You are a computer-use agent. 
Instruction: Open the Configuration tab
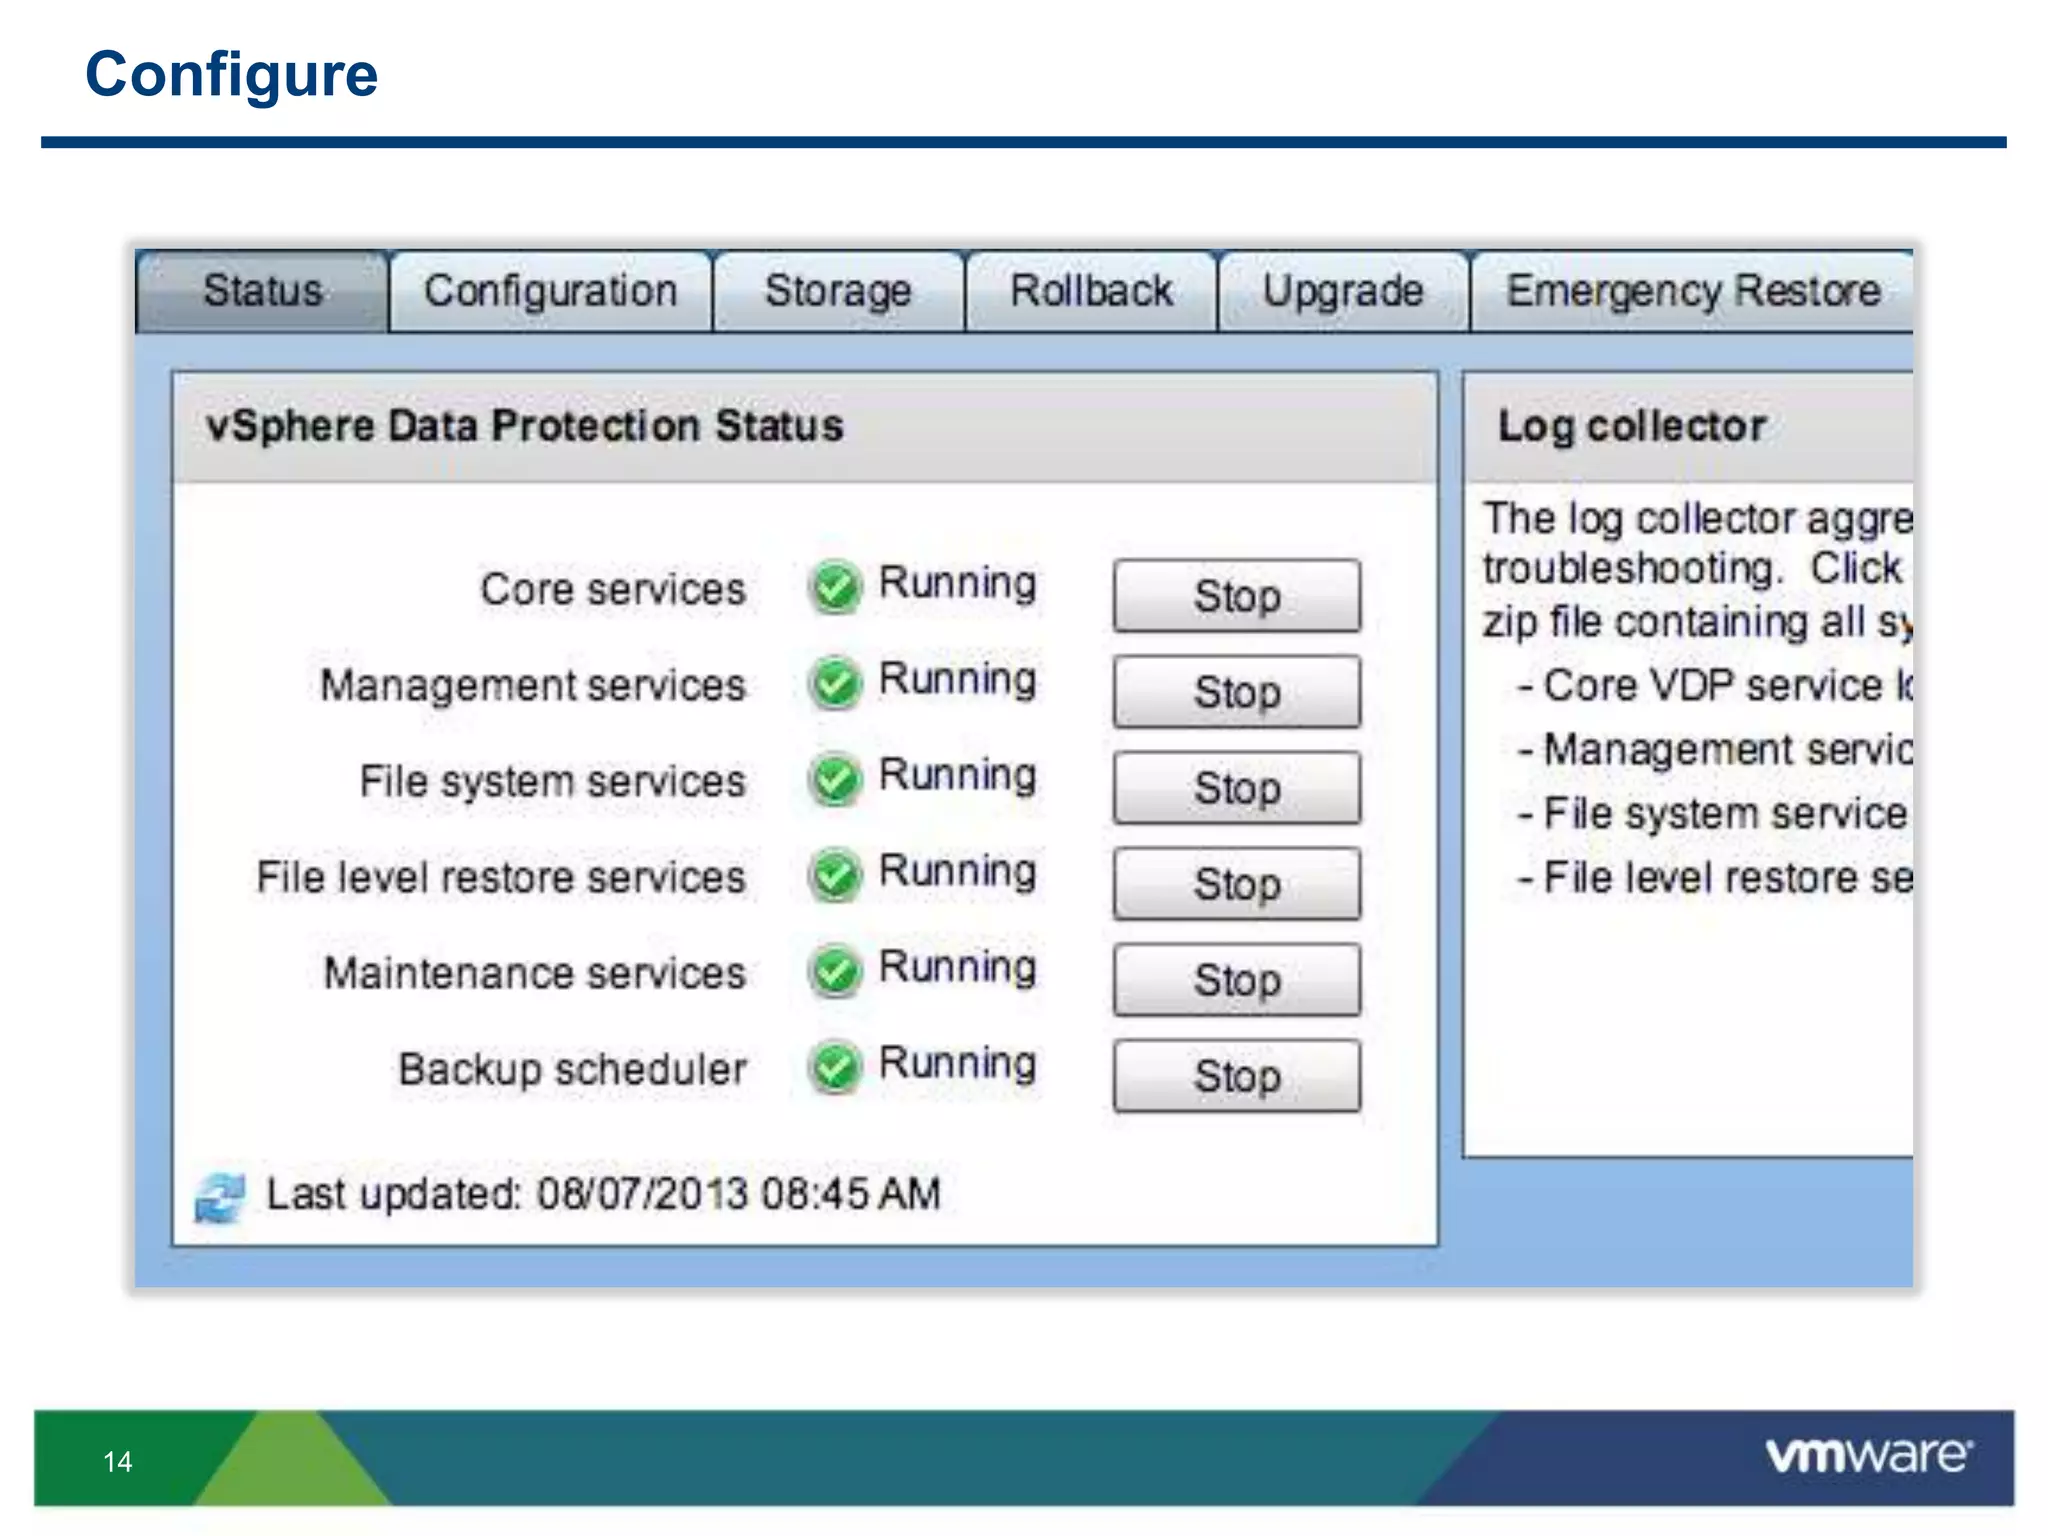[x=551, y=291]
